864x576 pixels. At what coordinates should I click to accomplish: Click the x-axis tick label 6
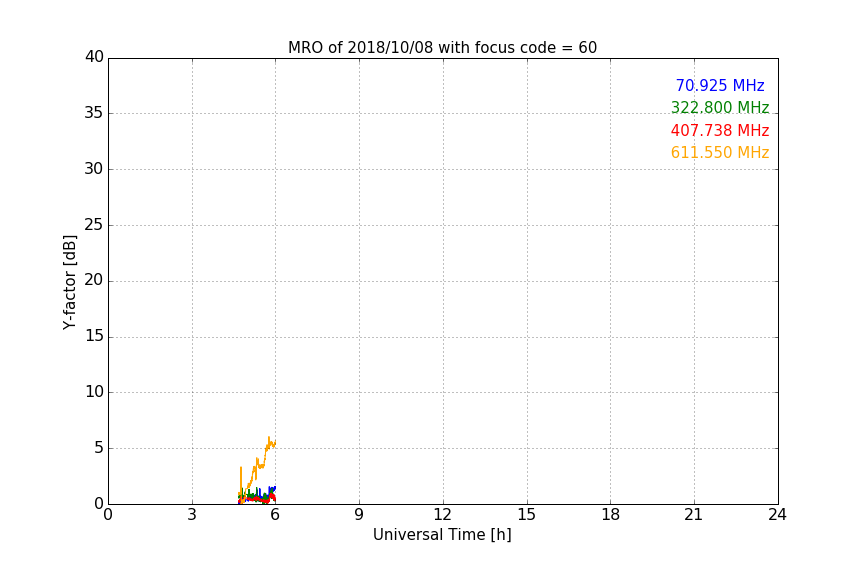point(276,515)
